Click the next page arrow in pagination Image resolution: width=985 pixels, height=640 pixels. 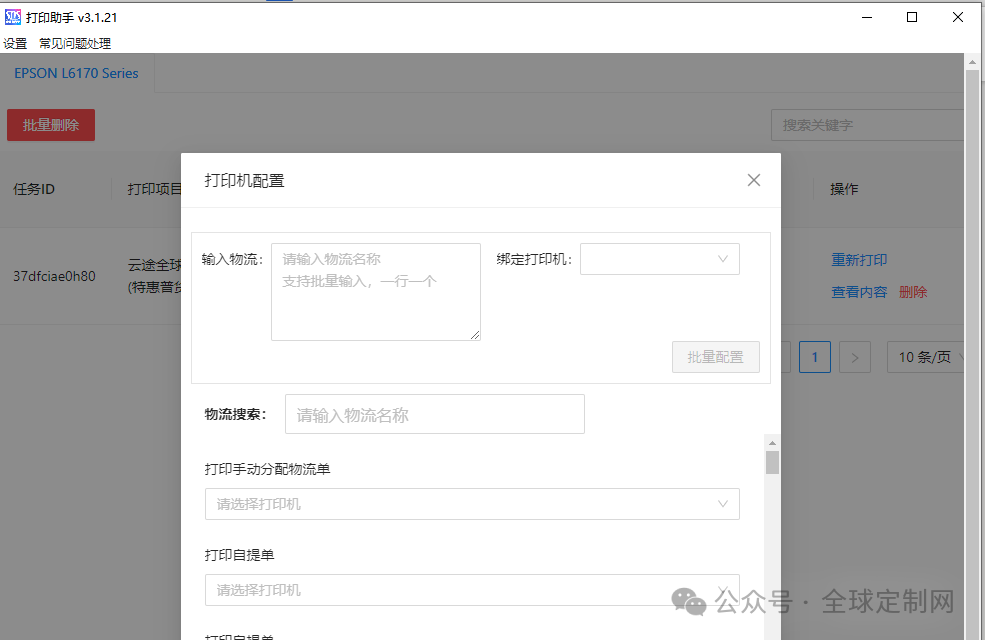pyautogui.click(x=855, y=357)
